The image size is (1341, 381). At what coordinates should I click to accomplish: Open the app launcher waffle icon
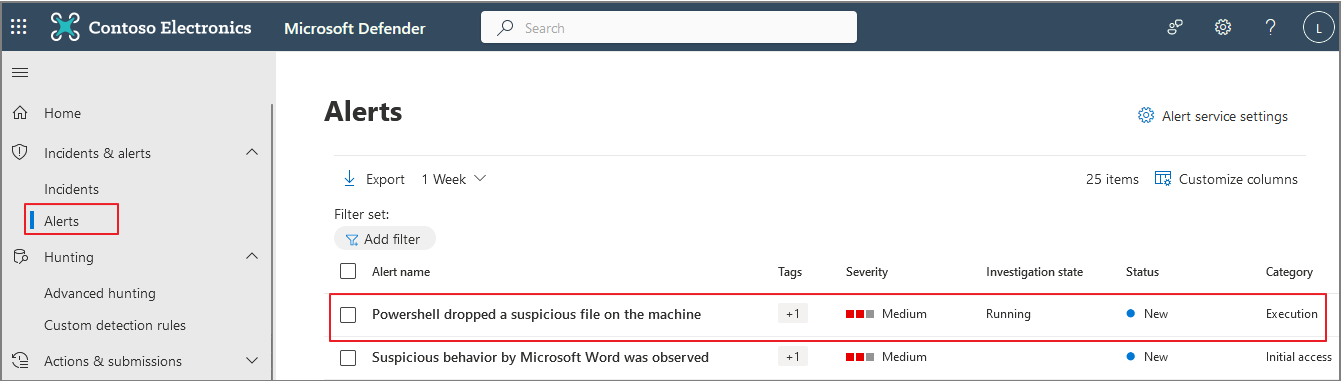[x=19, y=28]
